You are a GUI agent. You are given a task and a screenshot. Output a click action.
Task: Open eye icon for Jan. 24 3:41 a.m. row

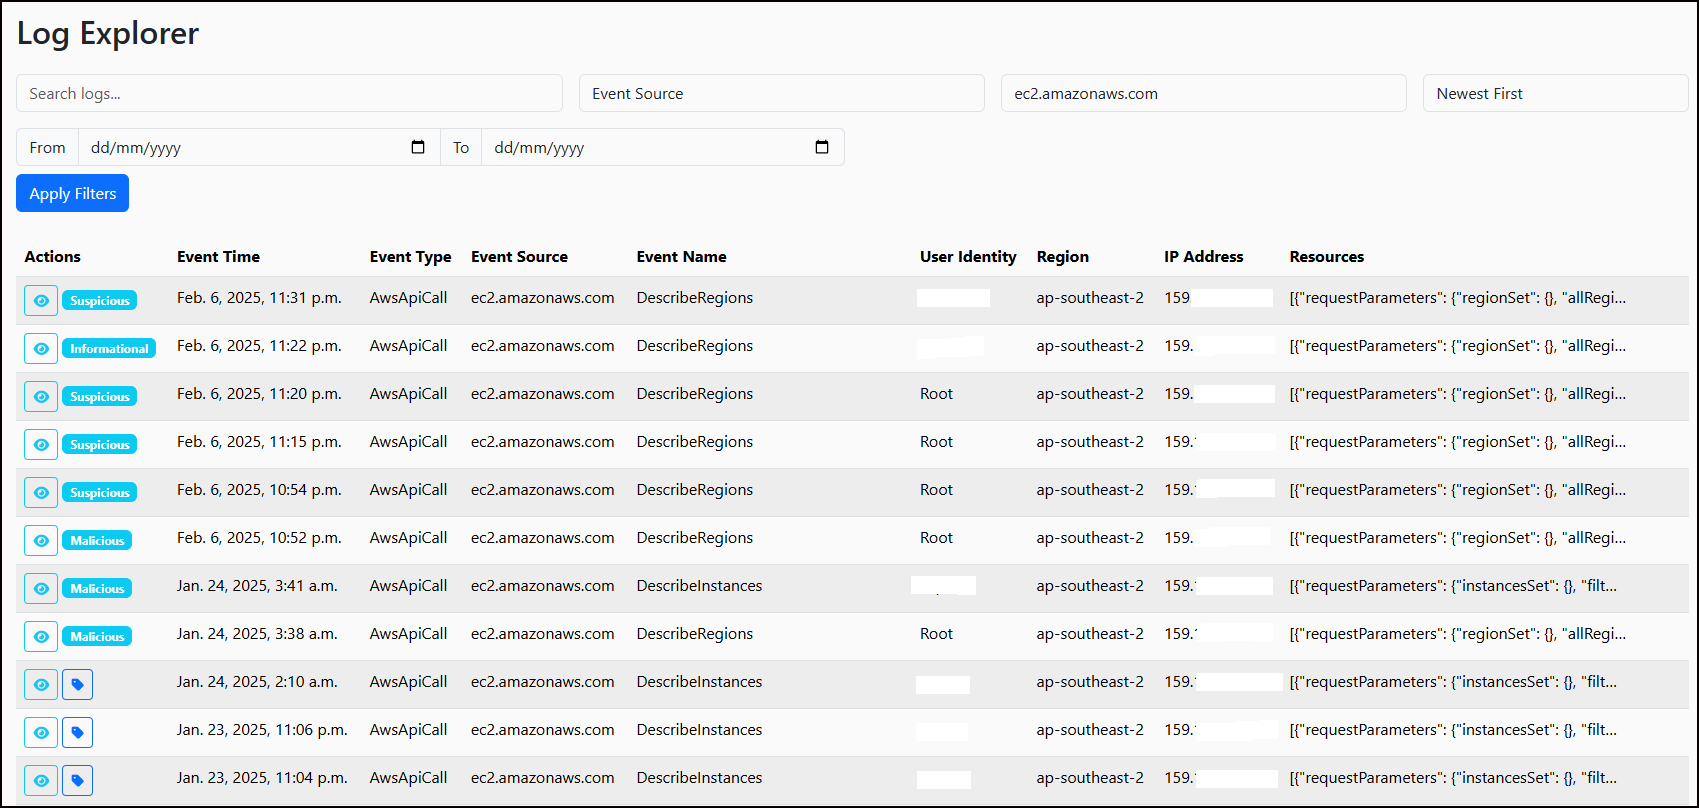click(x=41, y=589)
